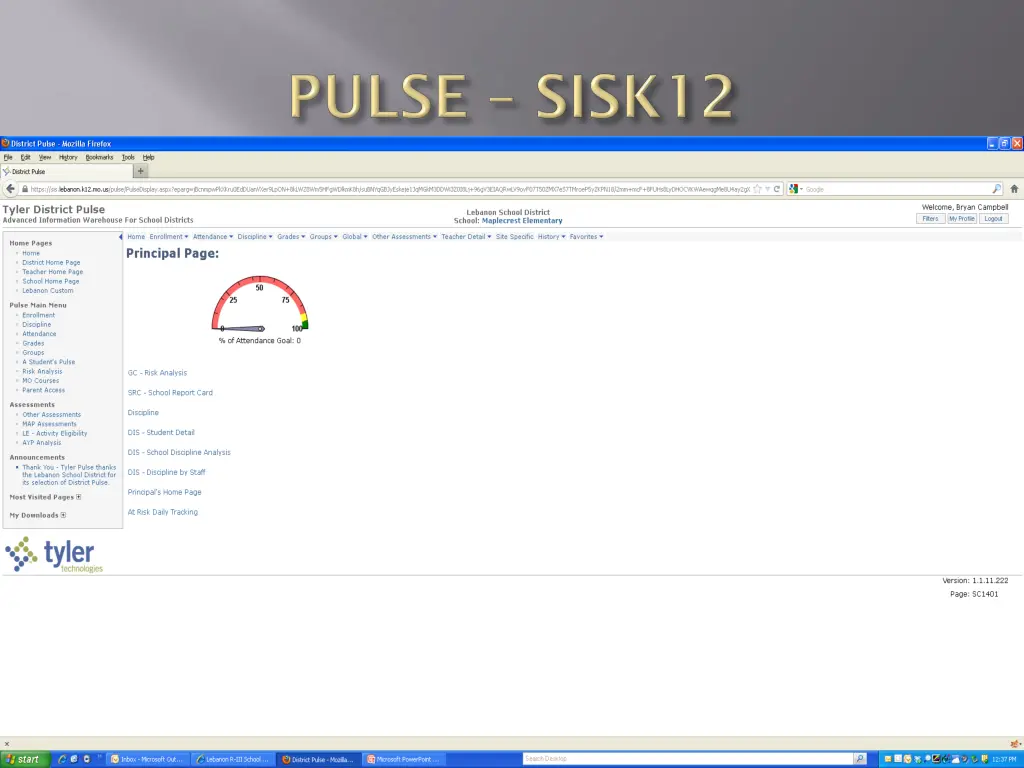Open the Bookmarks menu

[x=99, y=157]
